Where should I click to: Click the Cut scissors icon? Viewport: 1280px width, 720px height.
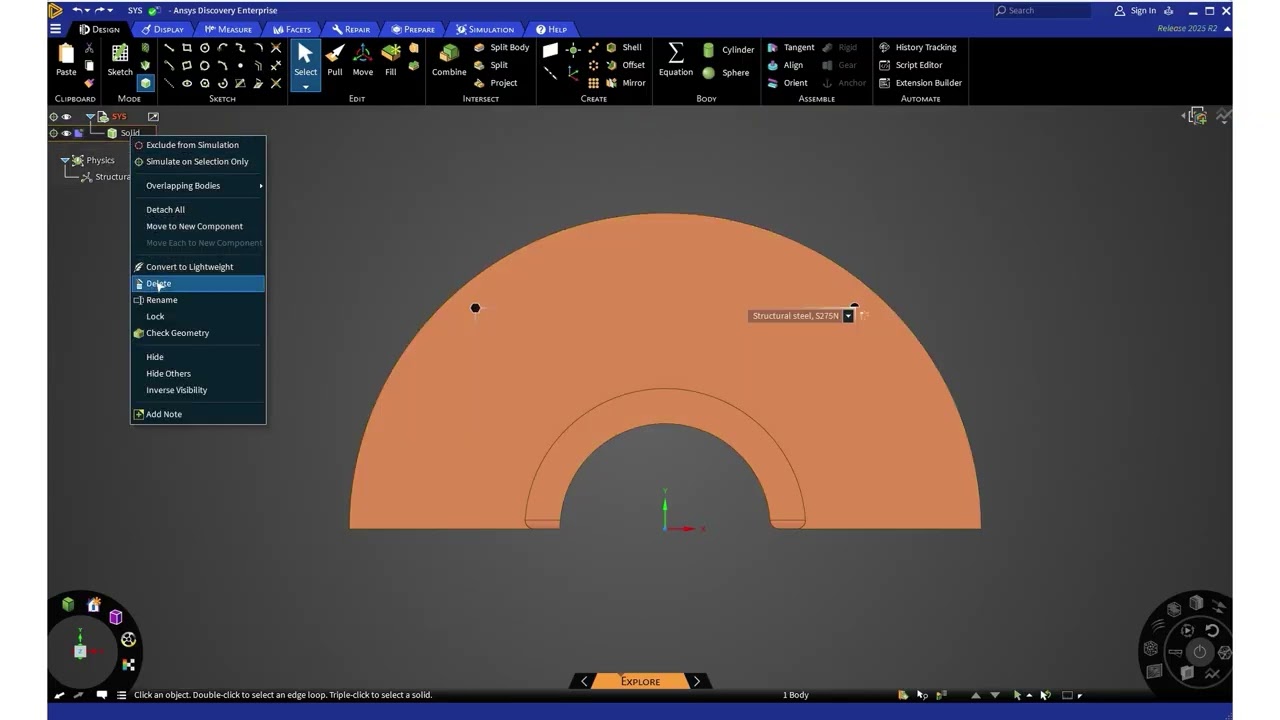tap(89, 47)
